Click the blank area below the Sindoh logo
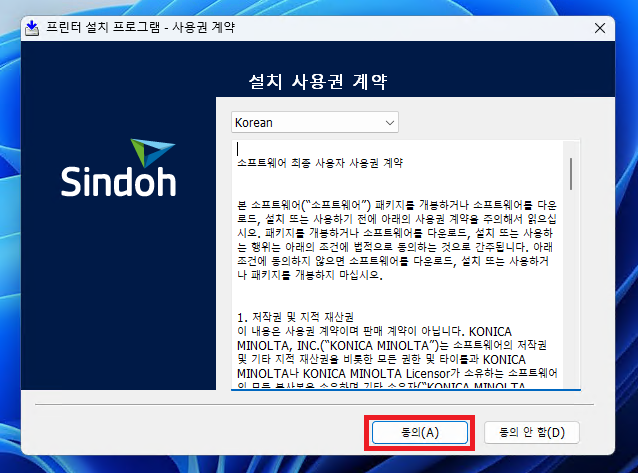Screen dimensions: 638x473 tap(117, 300)
